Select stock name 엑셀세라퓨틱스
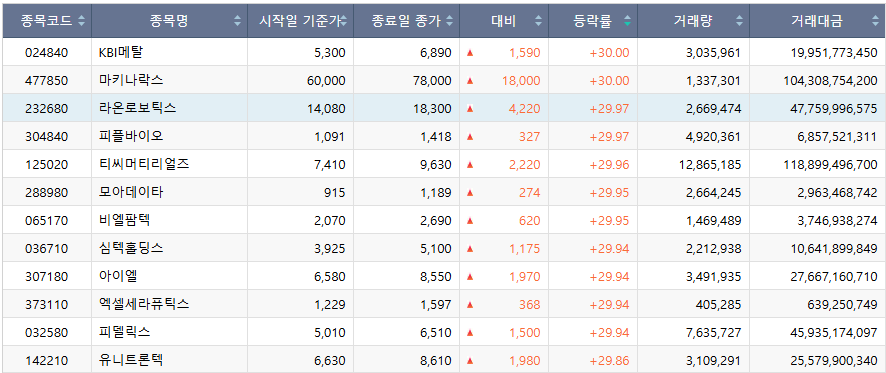Screen dimensions: 886x373 (144, 305)
